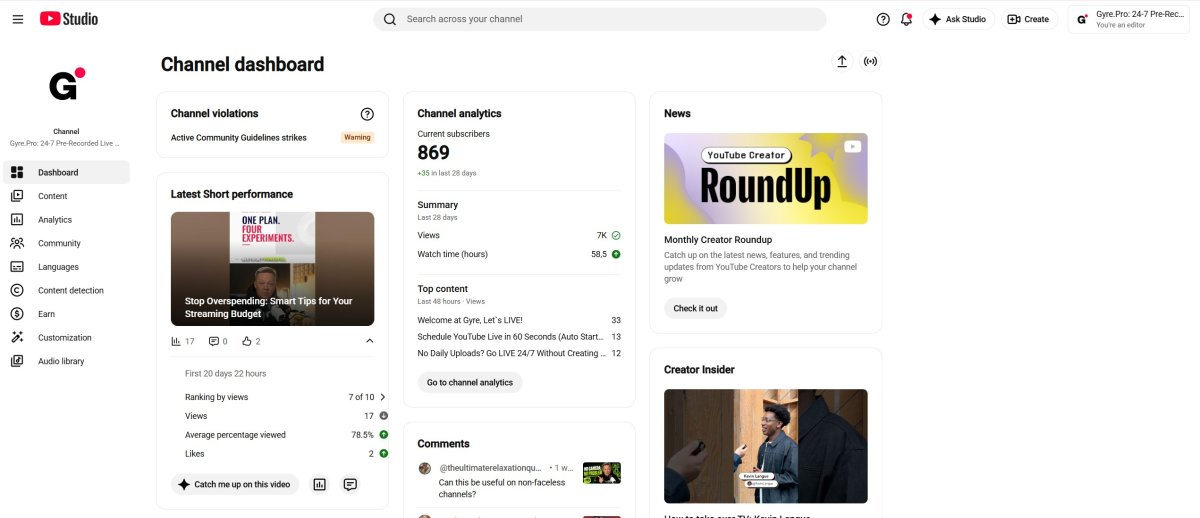
Task: Open Schedule YouTube Live in 60 Seconds
Action: pos(511,337)
